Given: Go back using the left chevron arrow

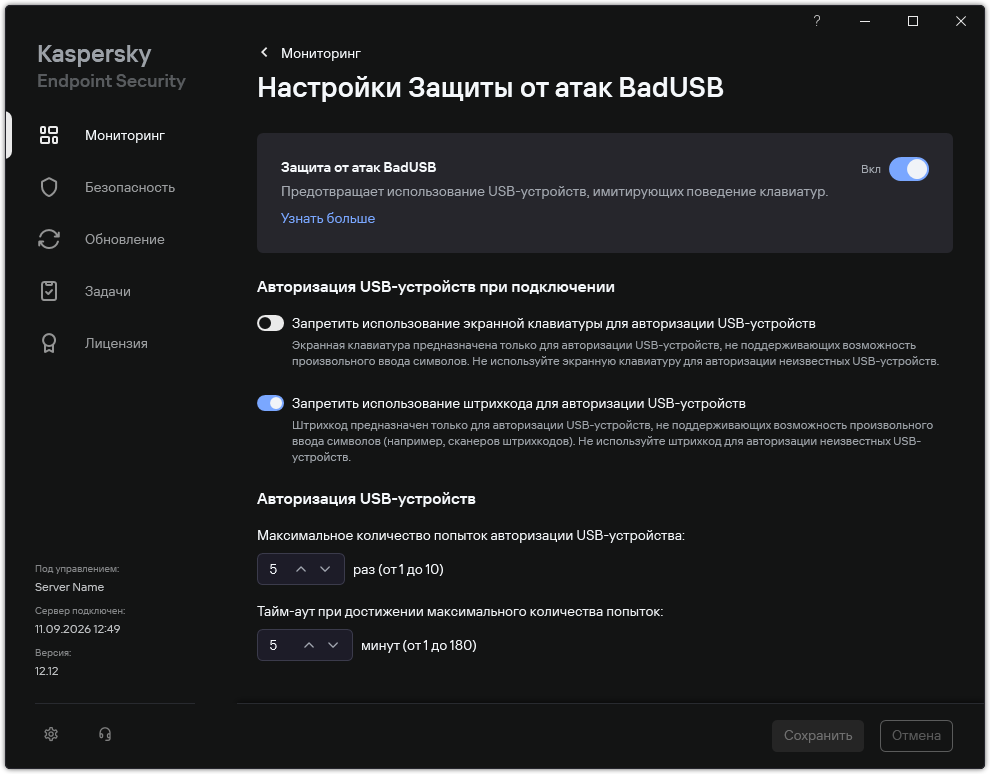Looking at the screenshot, I should click(x=265, y=52).
